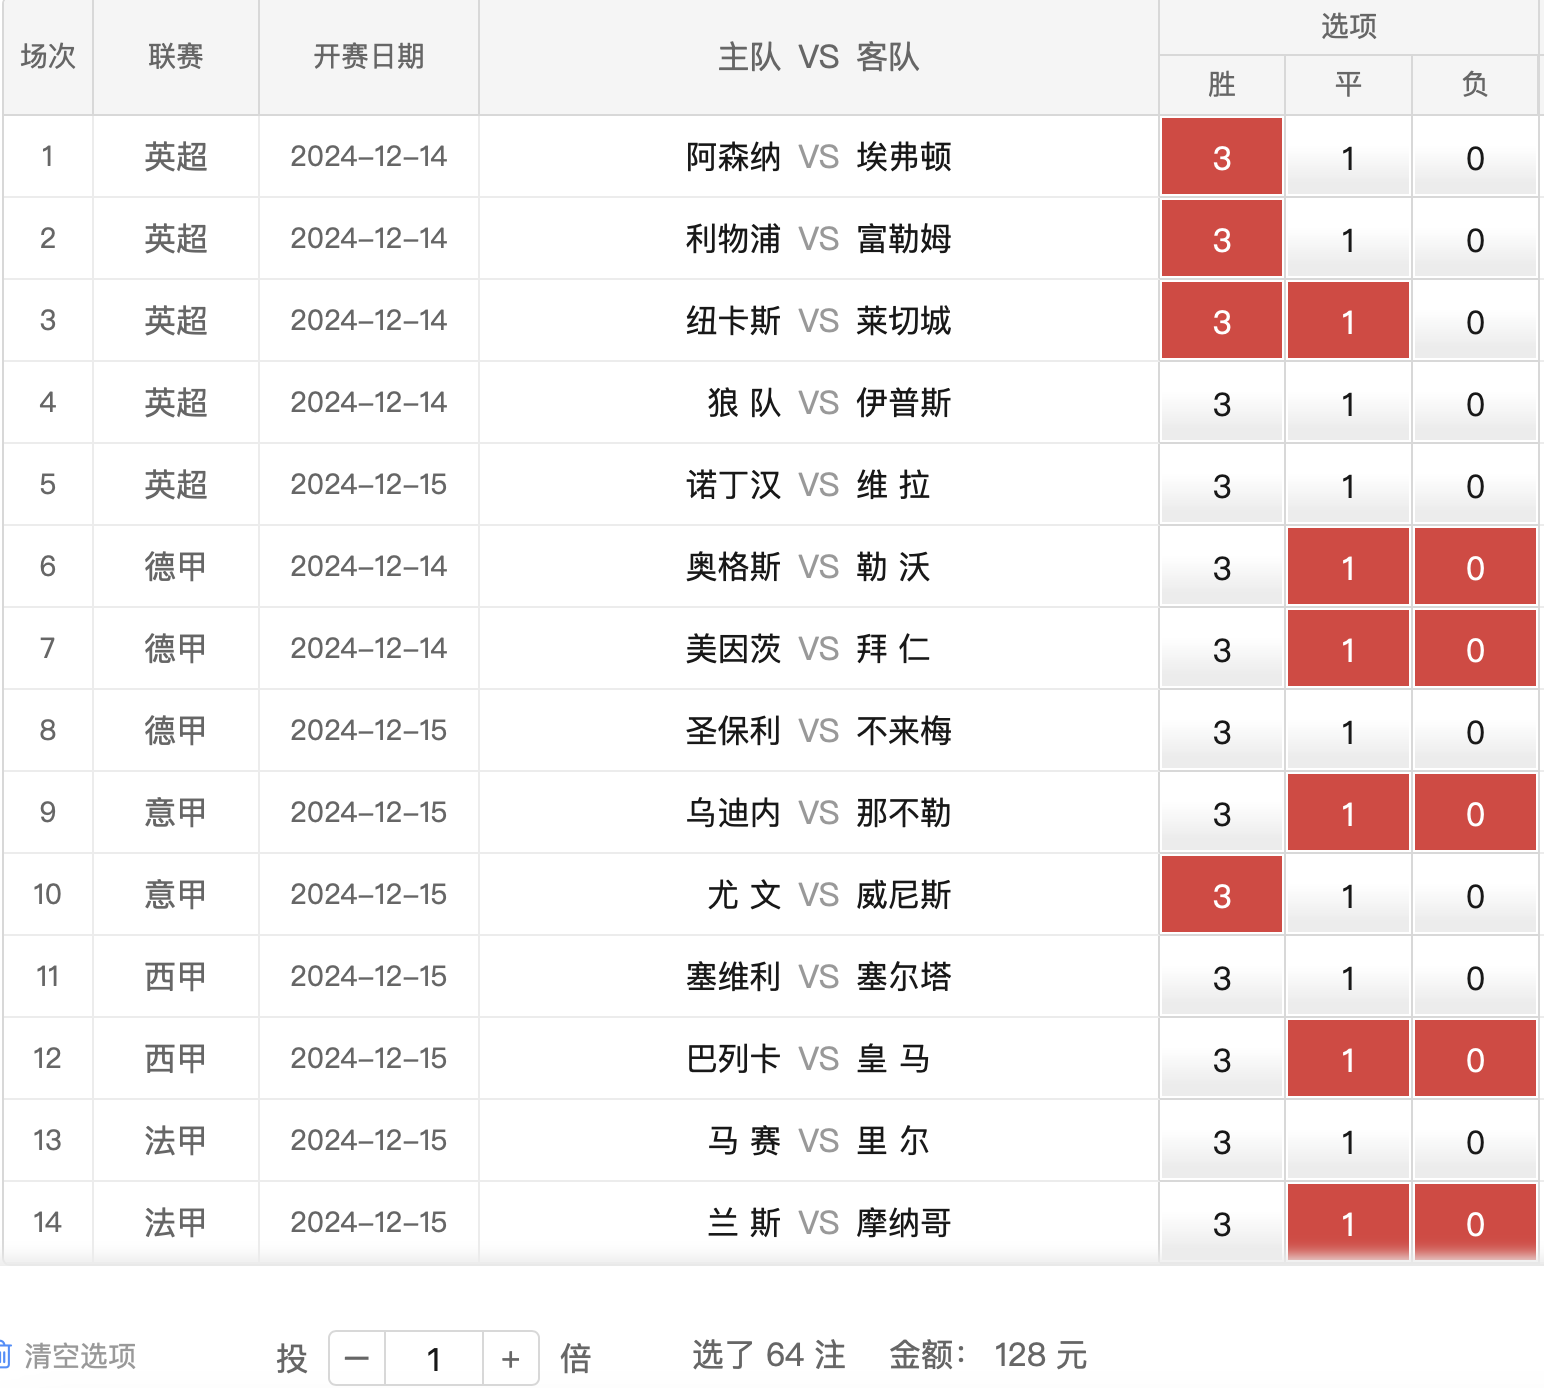
Task: Deselect 平 for 兰斯 vs 摩纳哥
Action: (x=1347, y=1222)
